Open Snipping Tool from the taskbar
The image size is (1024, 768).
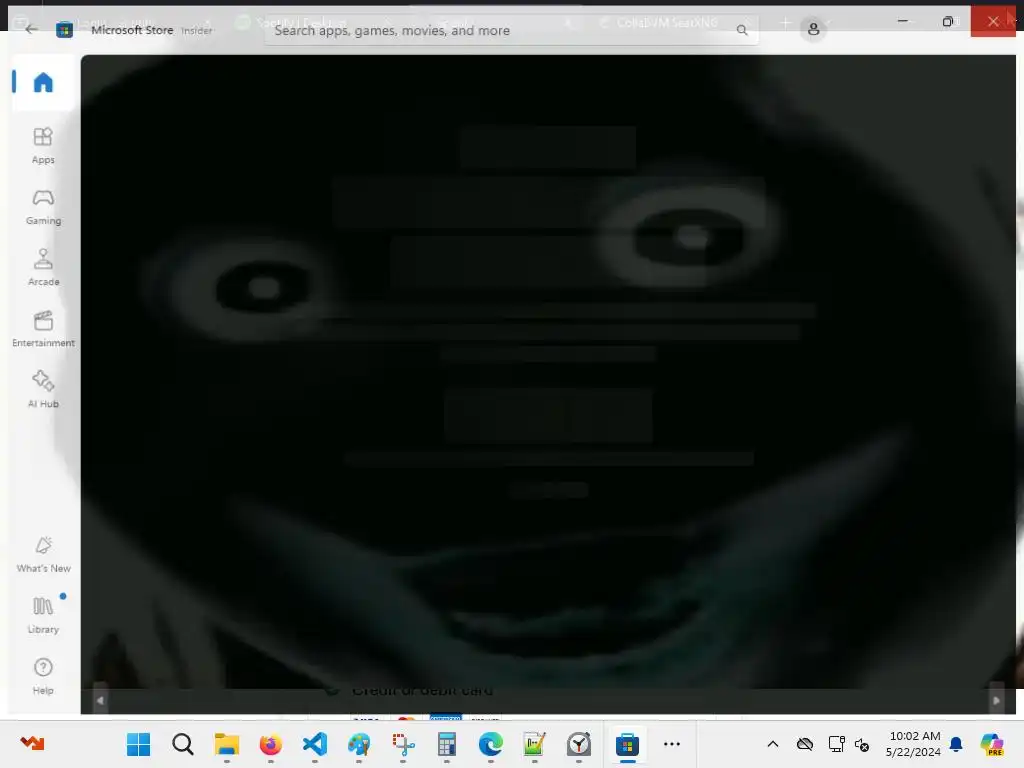click(x=403, y=744)
